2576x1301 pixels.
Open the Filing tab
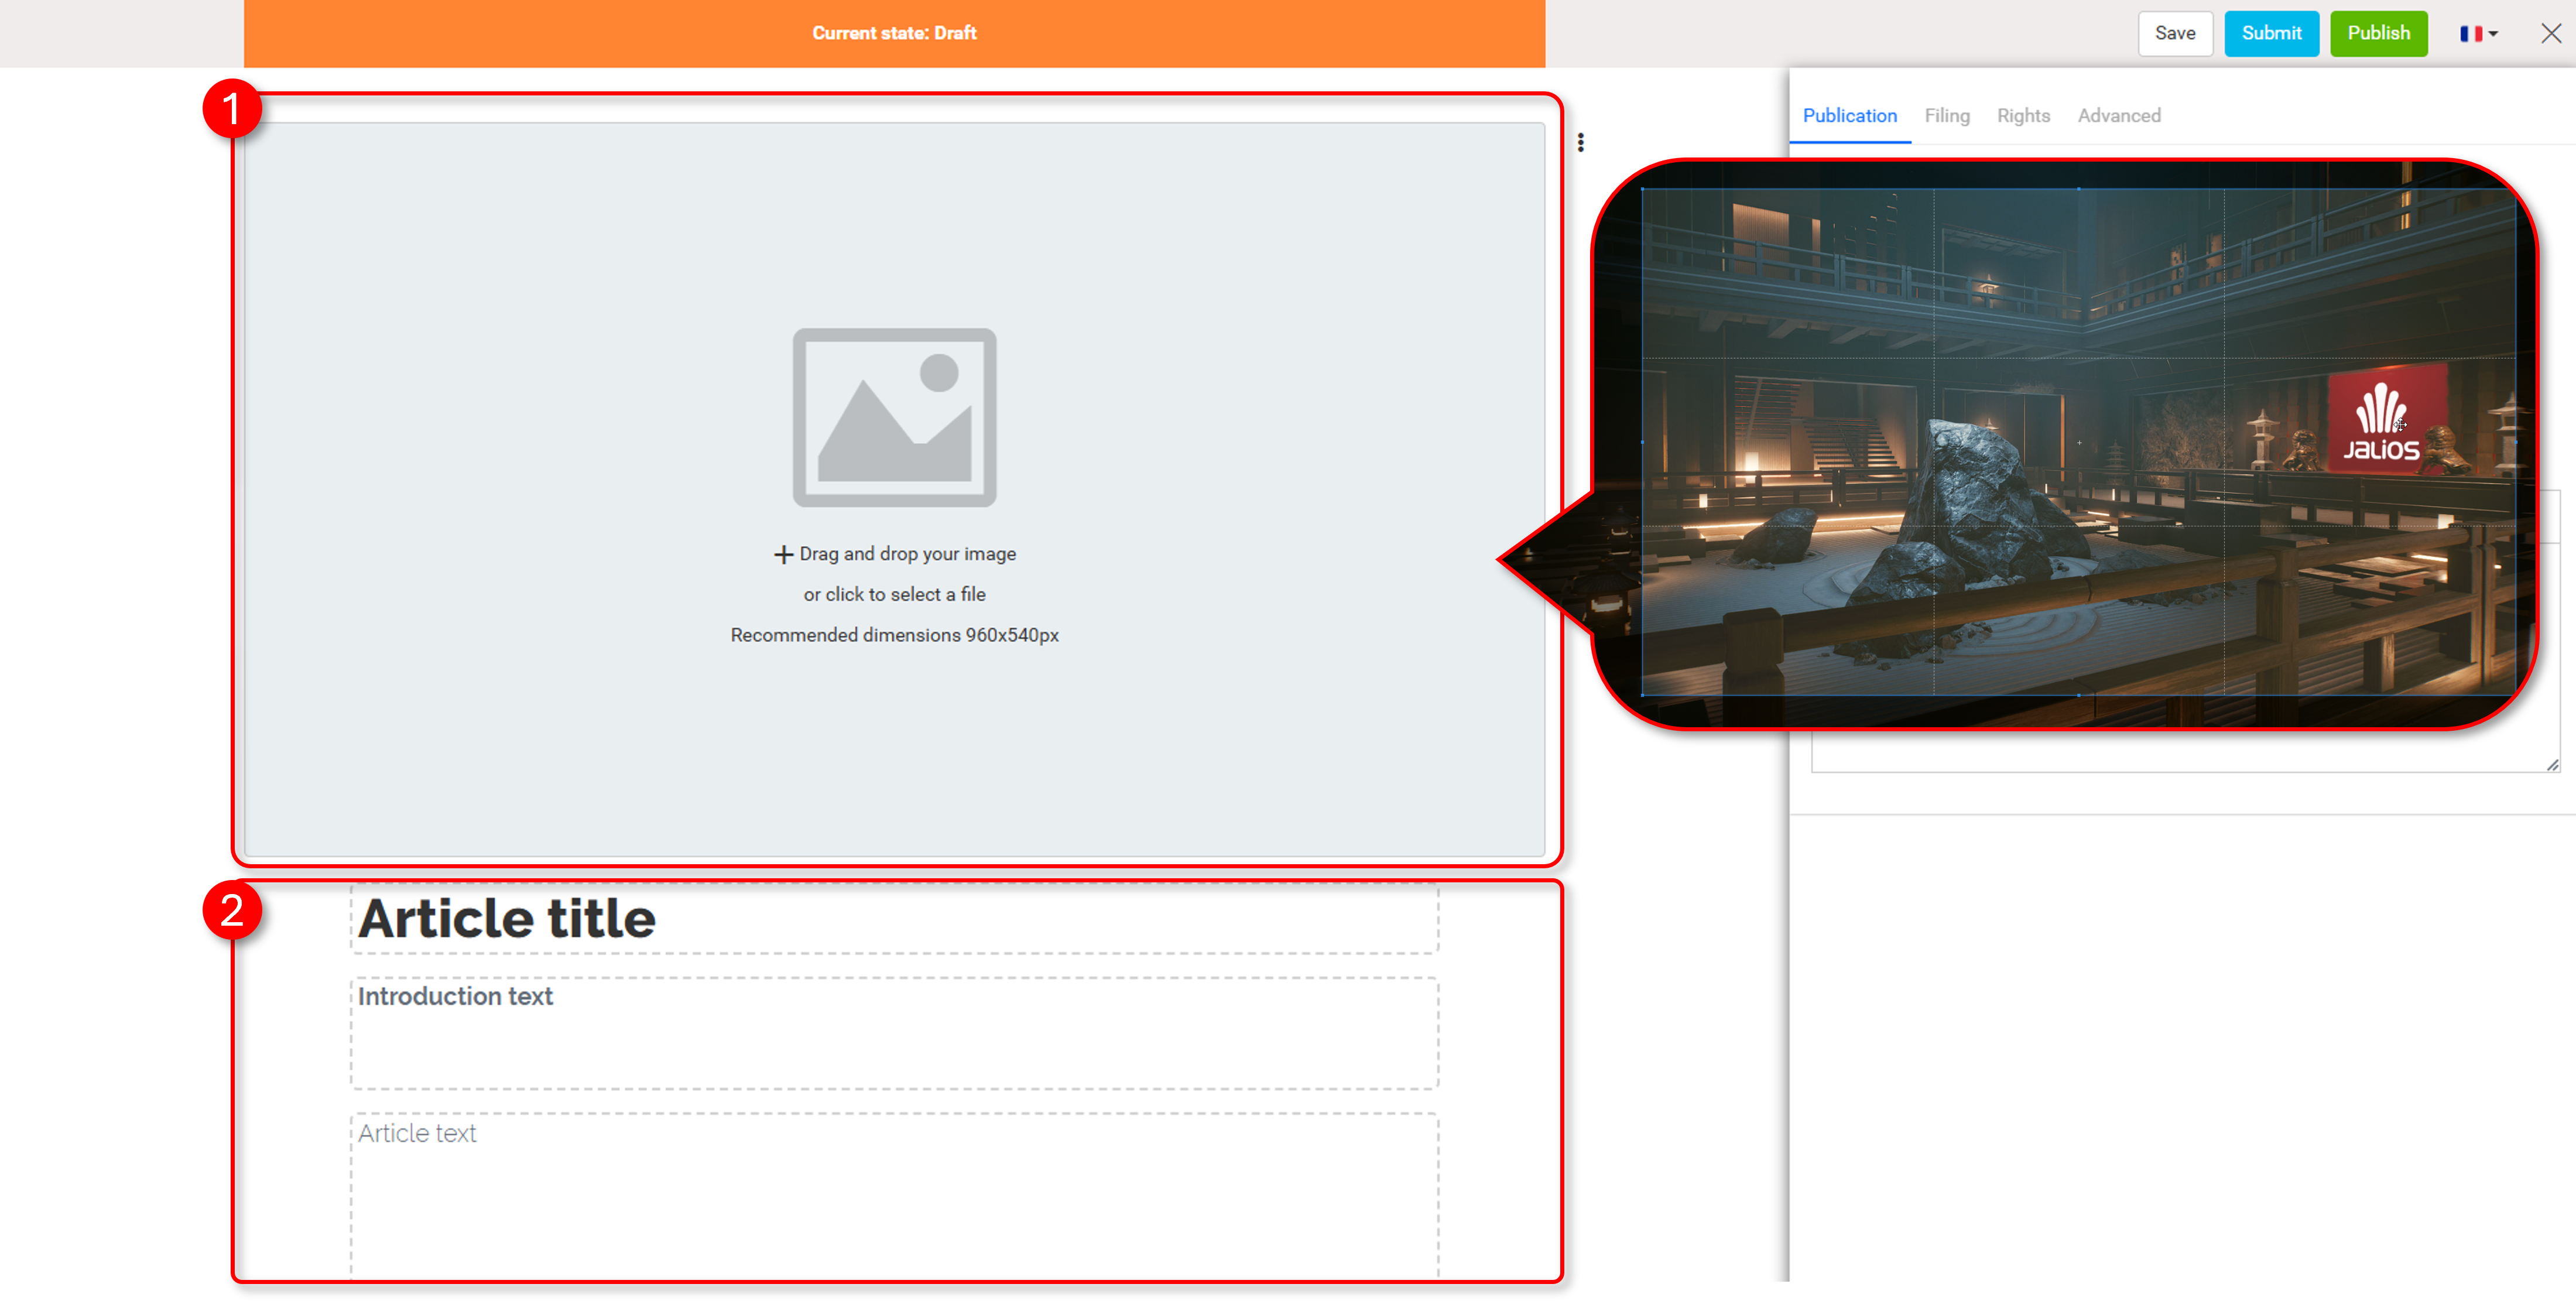coord(1946,115)
